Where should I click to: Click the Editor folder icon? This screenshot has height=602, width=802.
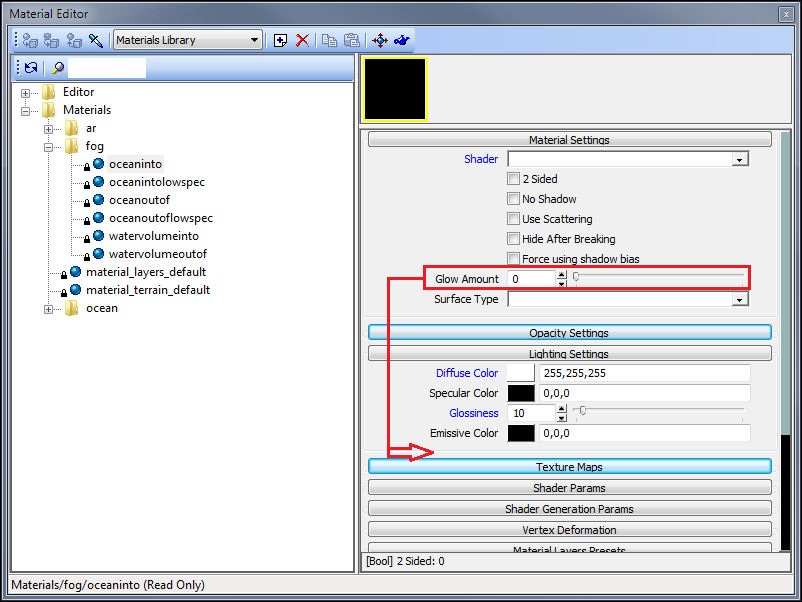pos(49,92)
